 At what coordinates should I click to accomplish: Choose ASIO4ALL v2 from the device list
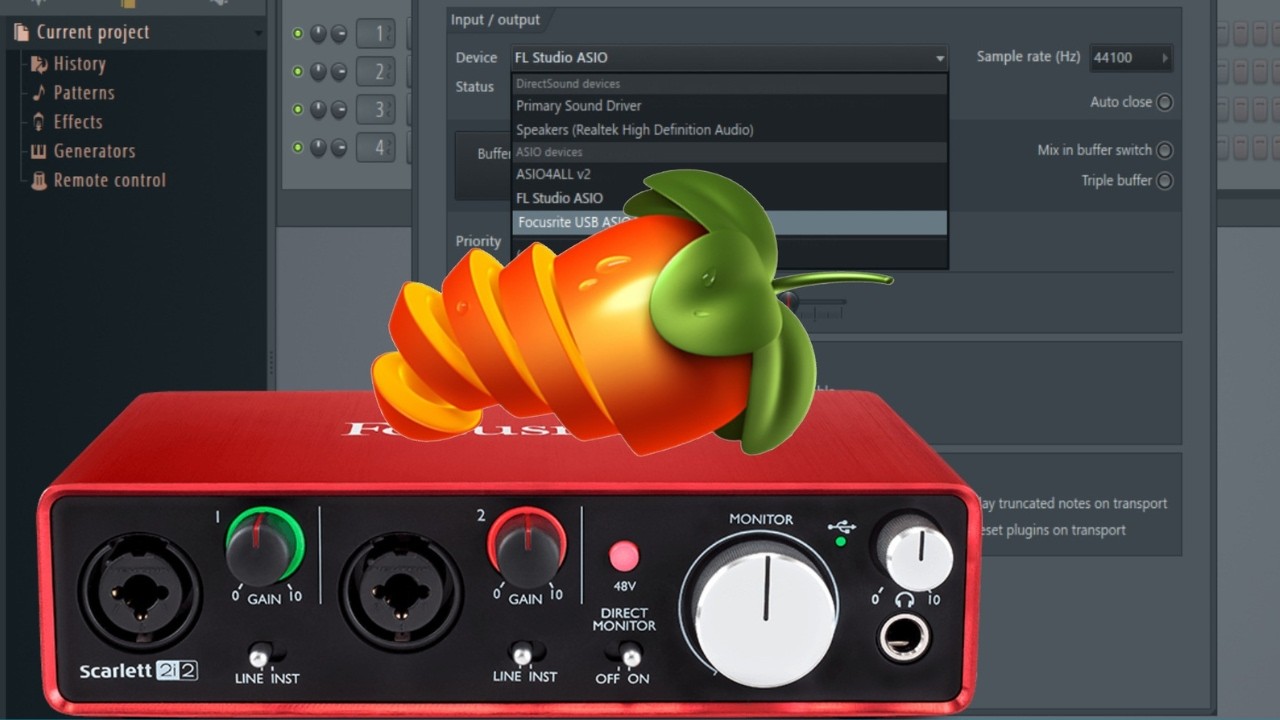pos(729,174)
